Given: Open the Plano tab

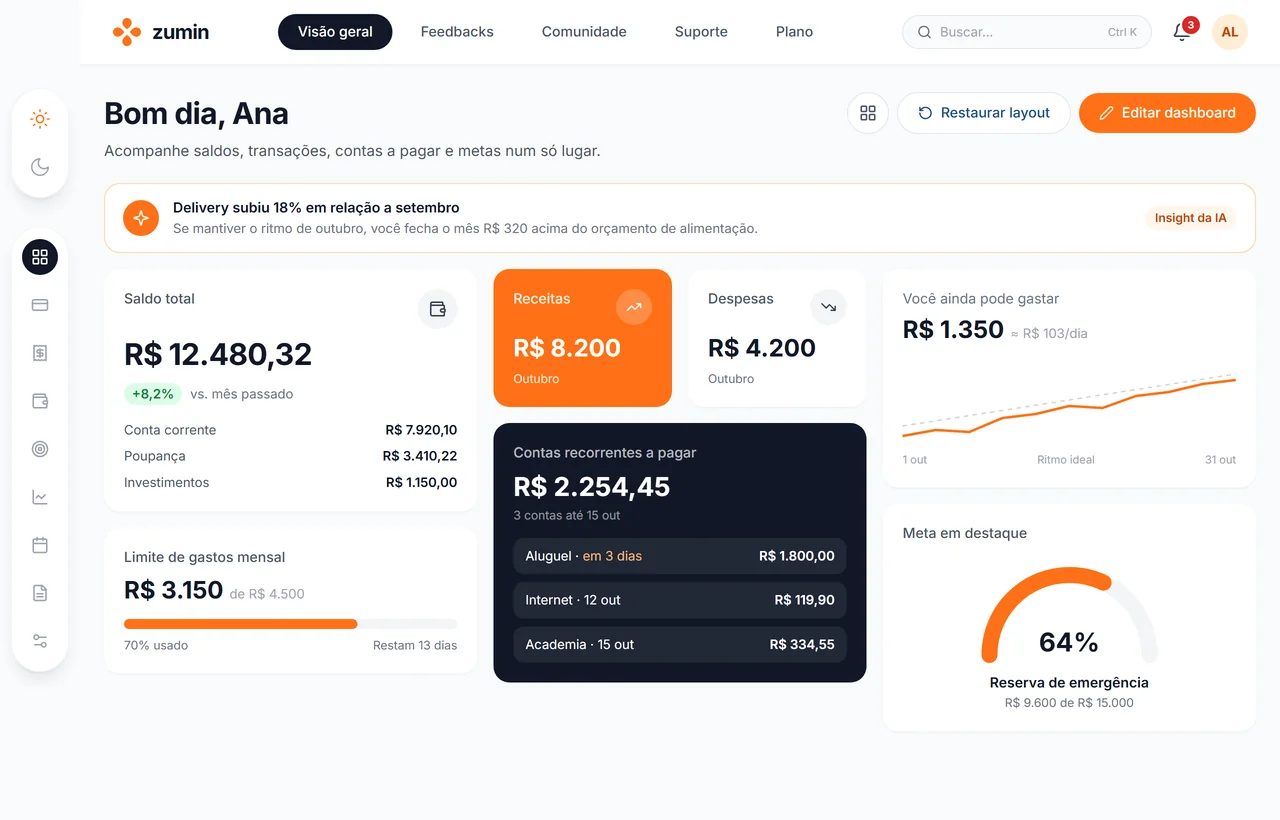Looking at the screenshot, I should click(x=794, y=32).
